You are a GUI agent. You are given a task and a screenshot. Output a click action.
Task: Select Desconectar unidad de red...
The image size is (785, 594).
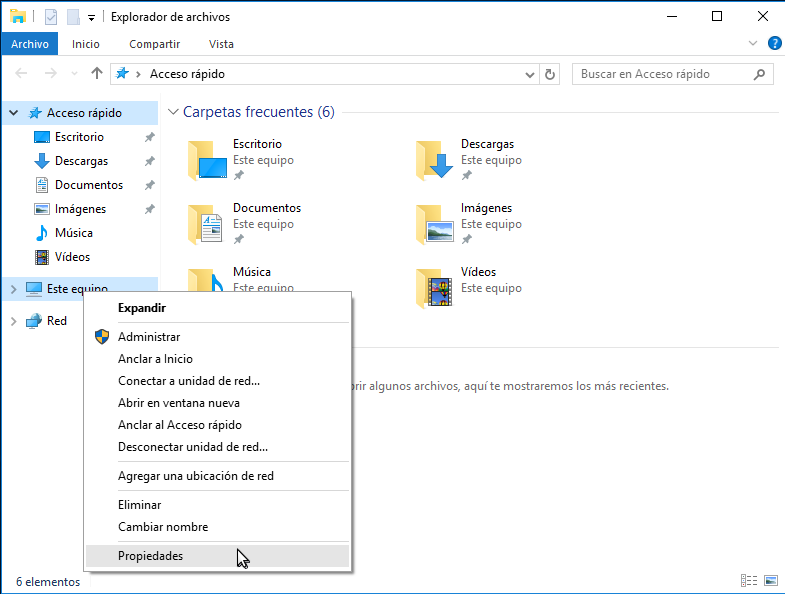(217, 447)
